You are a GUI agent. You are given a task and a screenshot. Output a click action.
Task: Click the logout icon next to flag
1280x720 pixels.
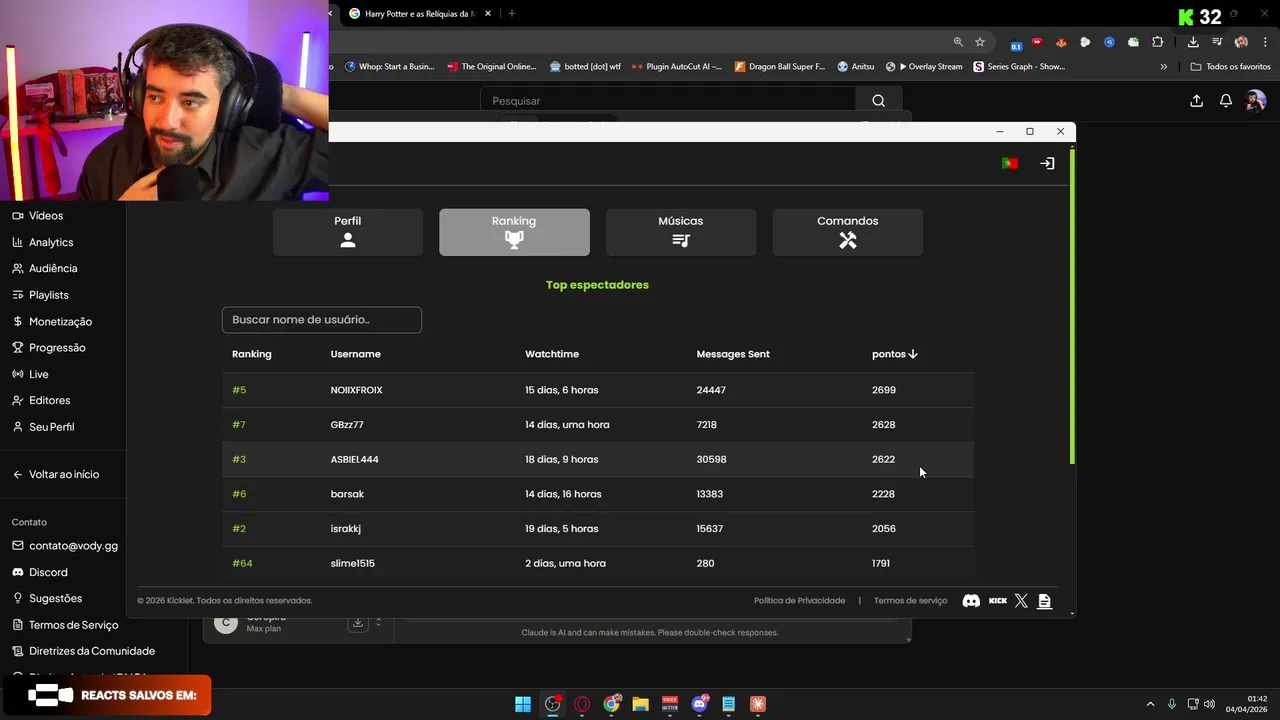pyautogui.click(x=1047, y=163)
